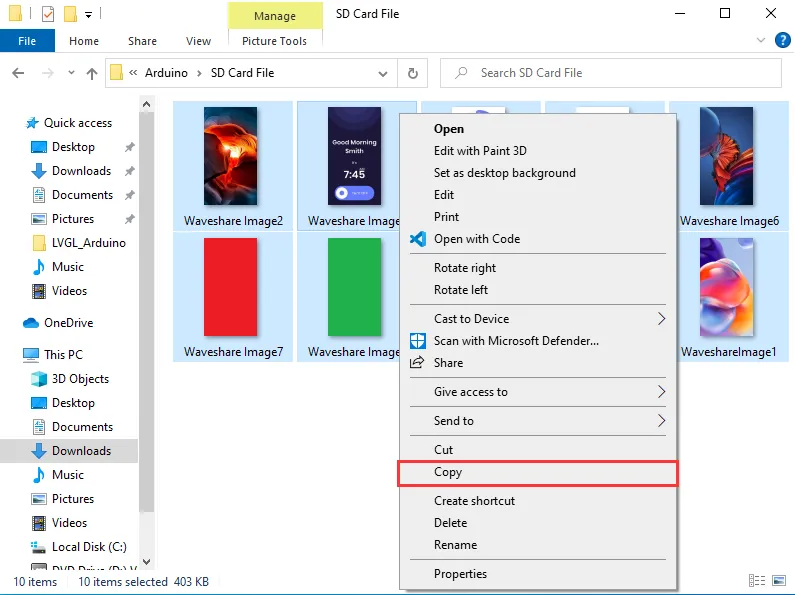Switch to large thumbnails view icon
The image size is (795, 595).
(778, 581)
